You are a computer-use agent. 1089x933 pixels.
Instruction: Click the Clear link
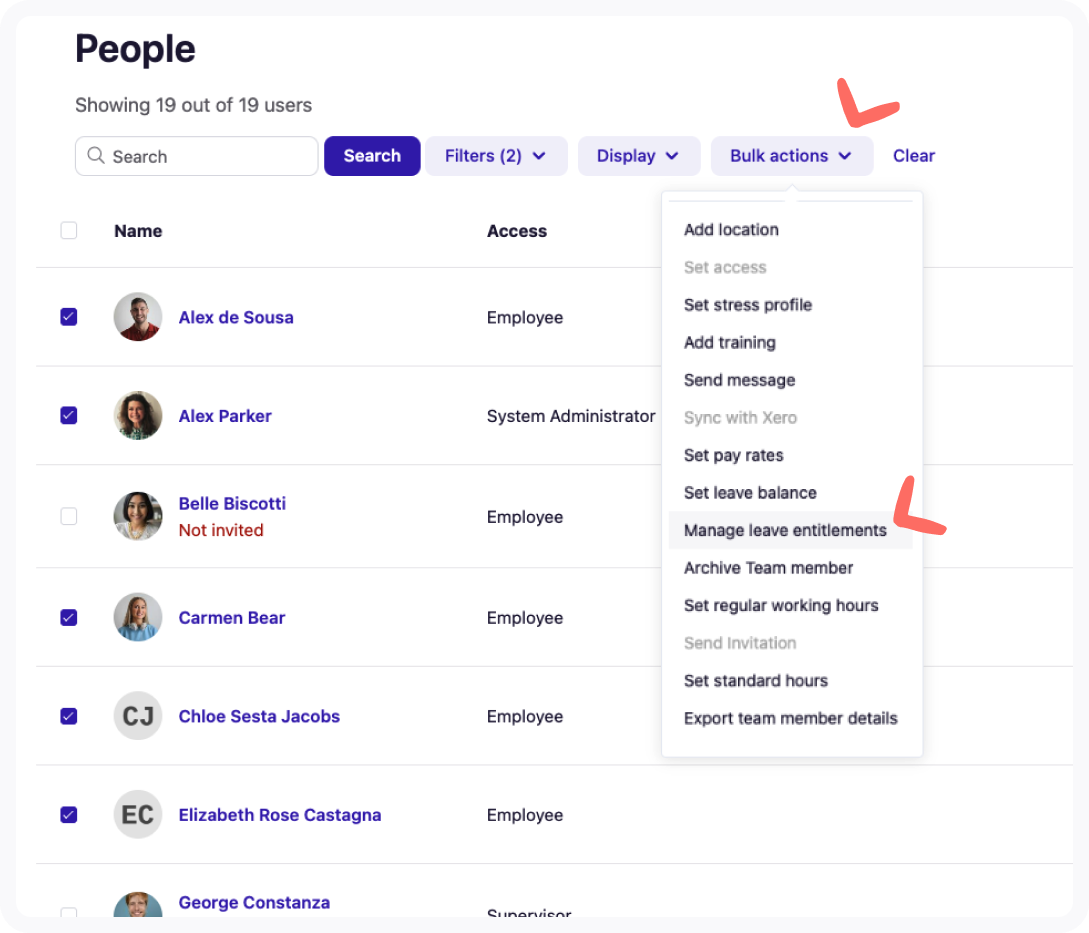coord(913,156)
